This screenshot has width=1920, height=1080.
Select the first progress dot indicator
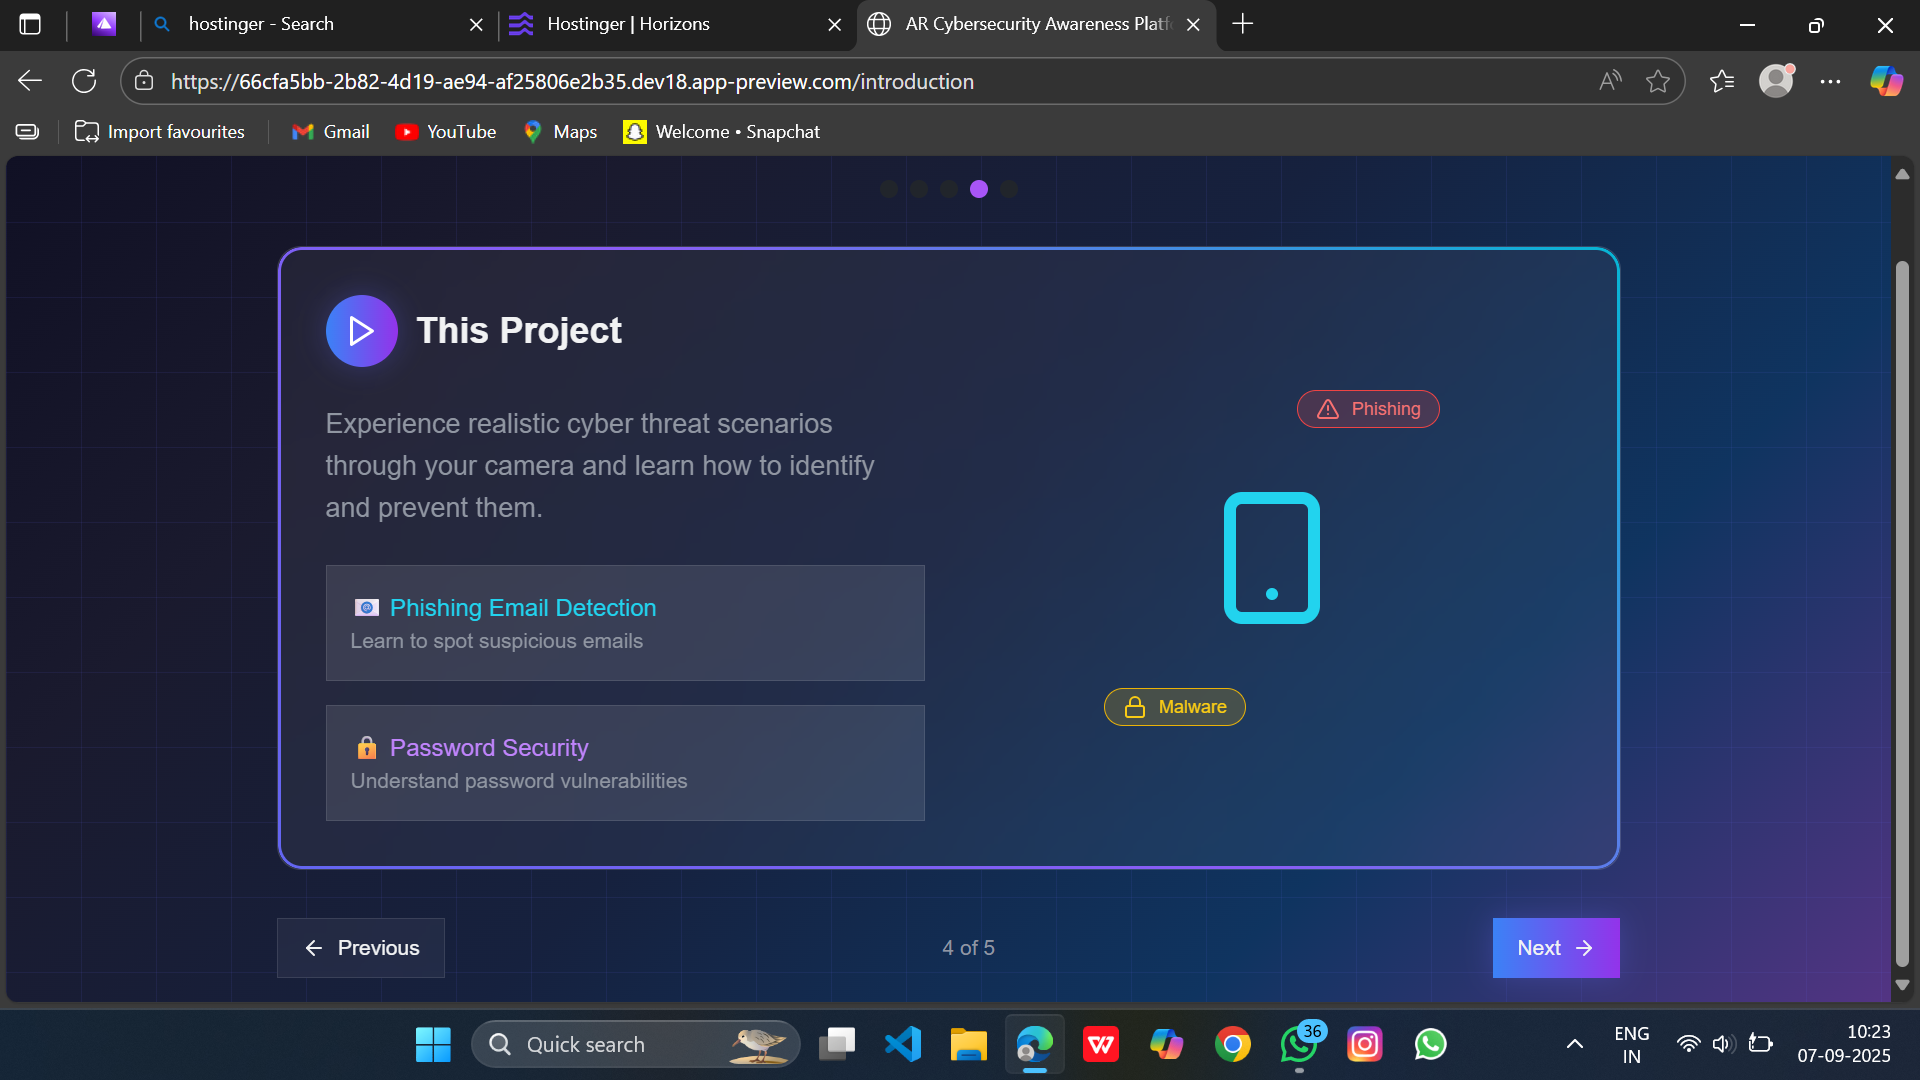tap(889, 189)
